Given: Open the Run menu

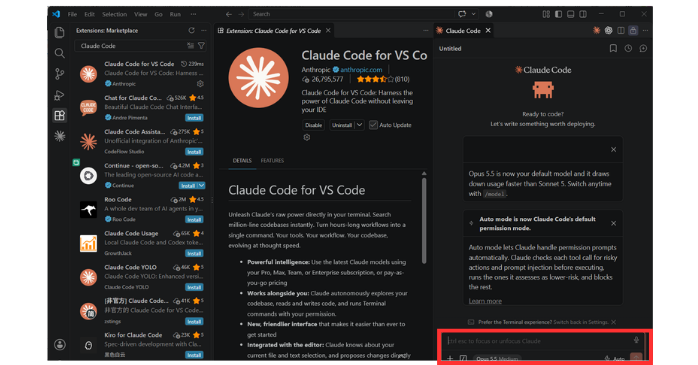Looking at the screenshot, I should [175, 14].
